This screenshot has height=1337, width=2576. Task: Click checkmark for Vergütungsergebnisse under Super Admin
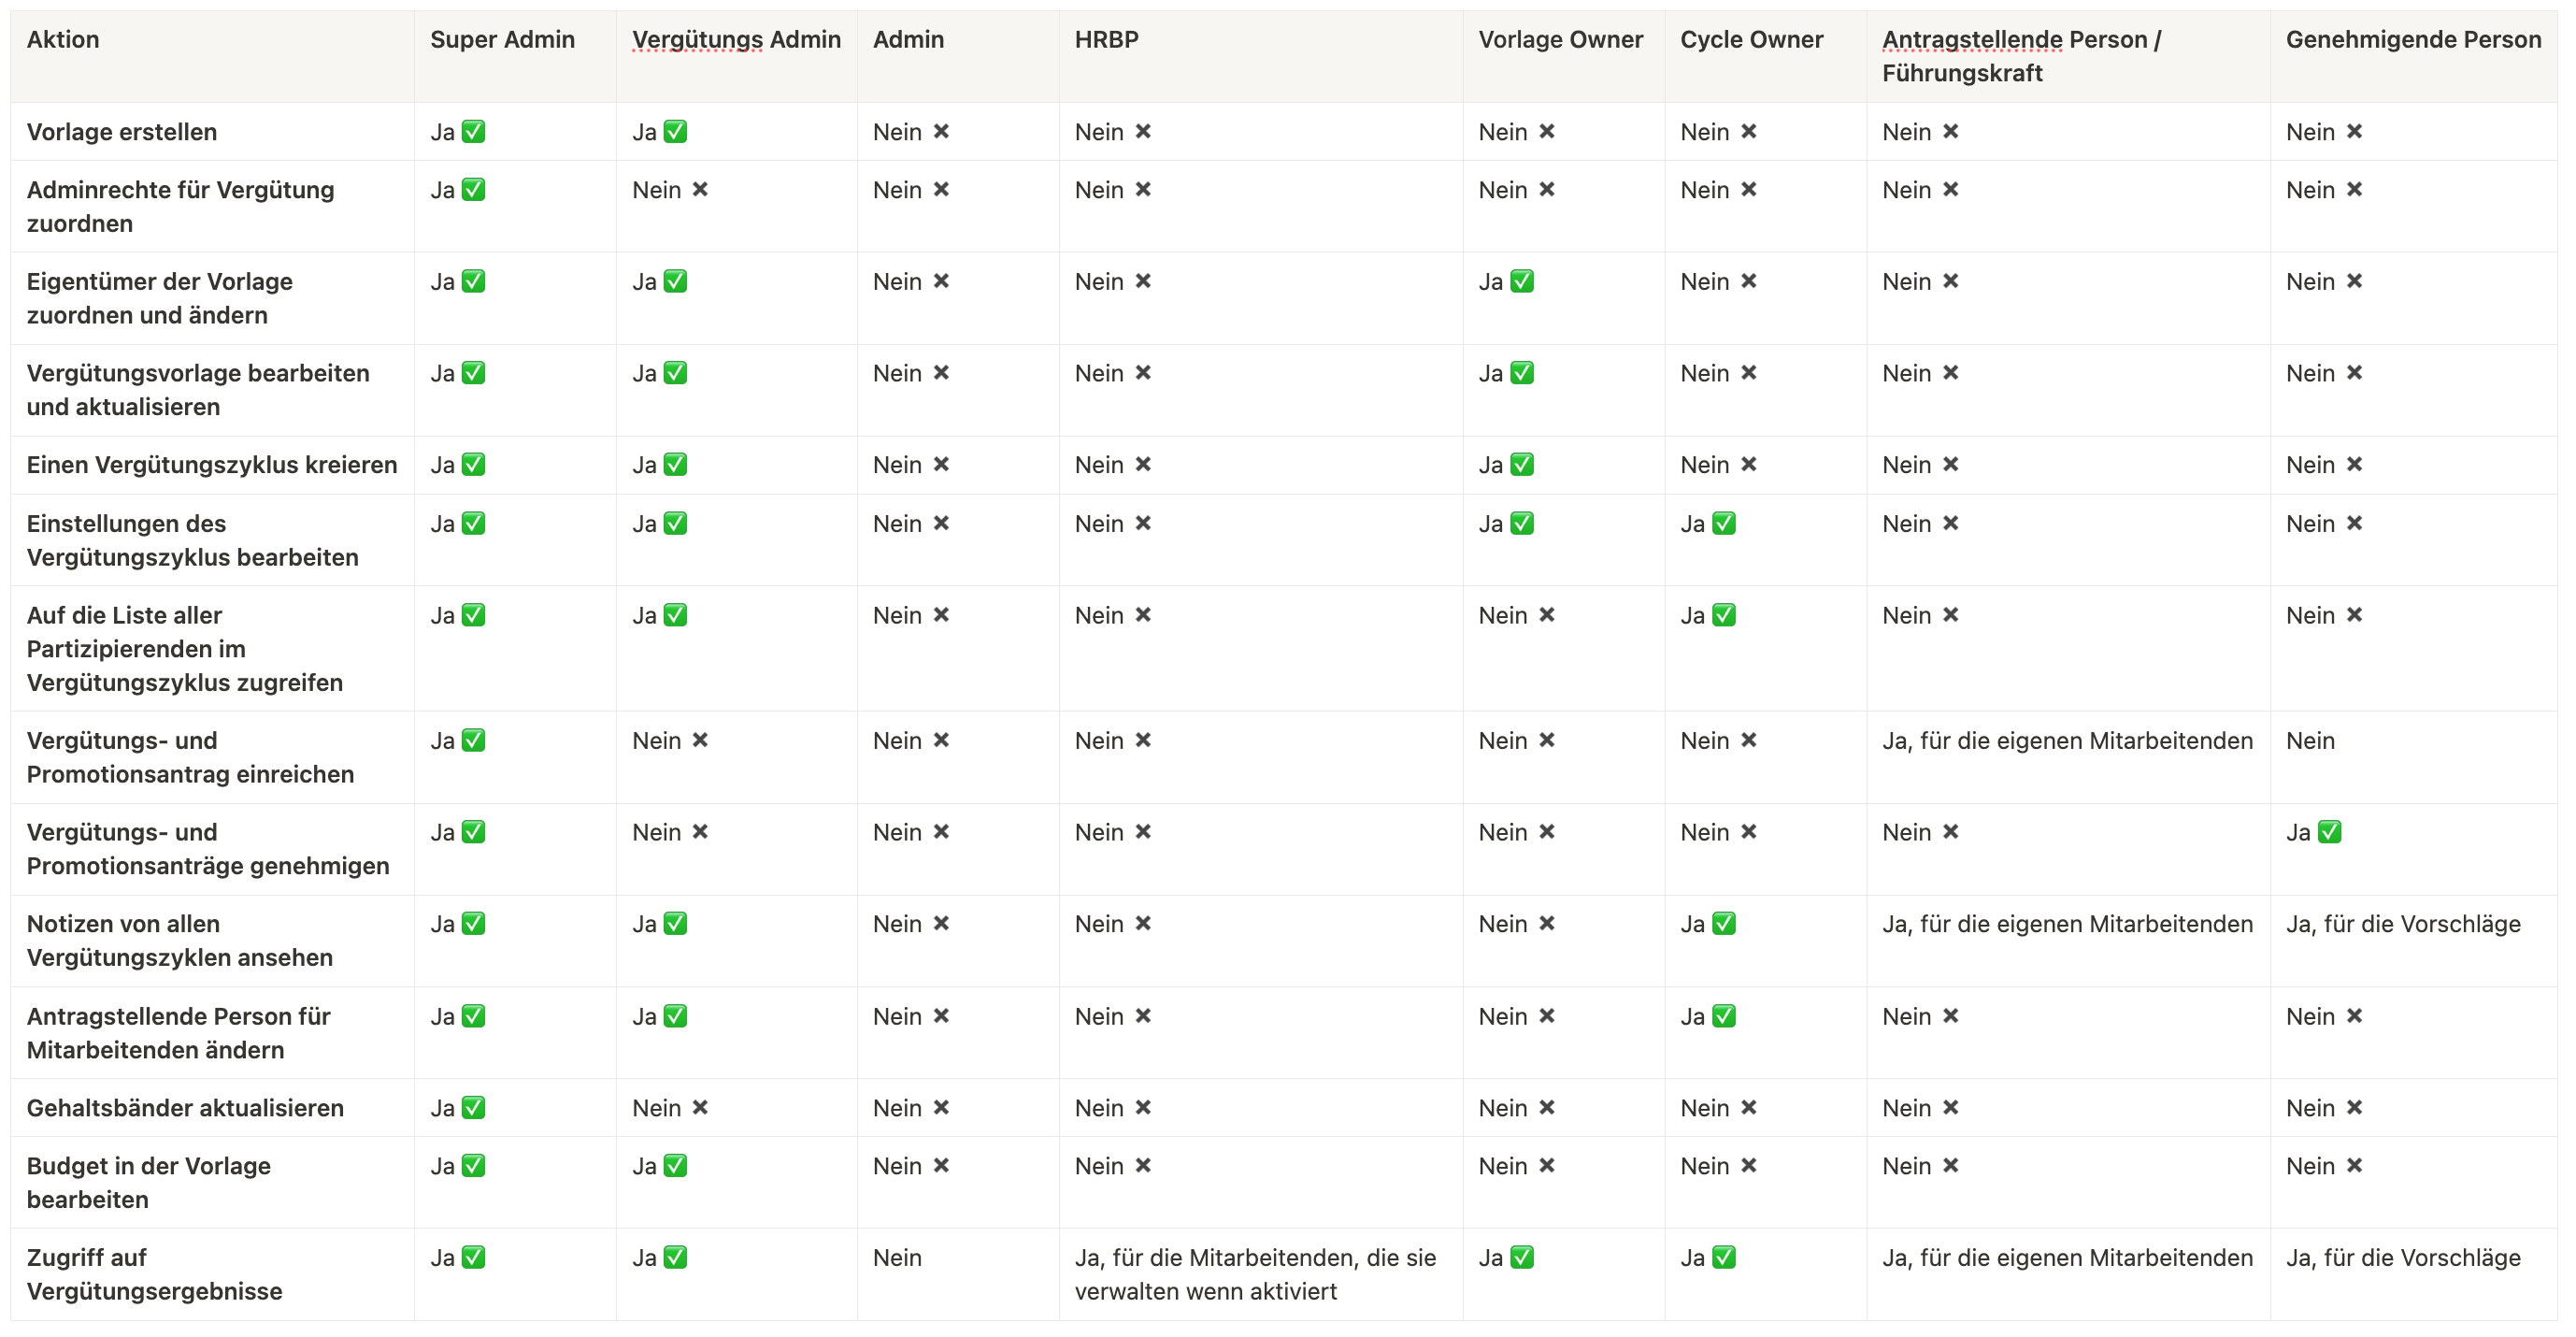click(x=473, y=1257)
